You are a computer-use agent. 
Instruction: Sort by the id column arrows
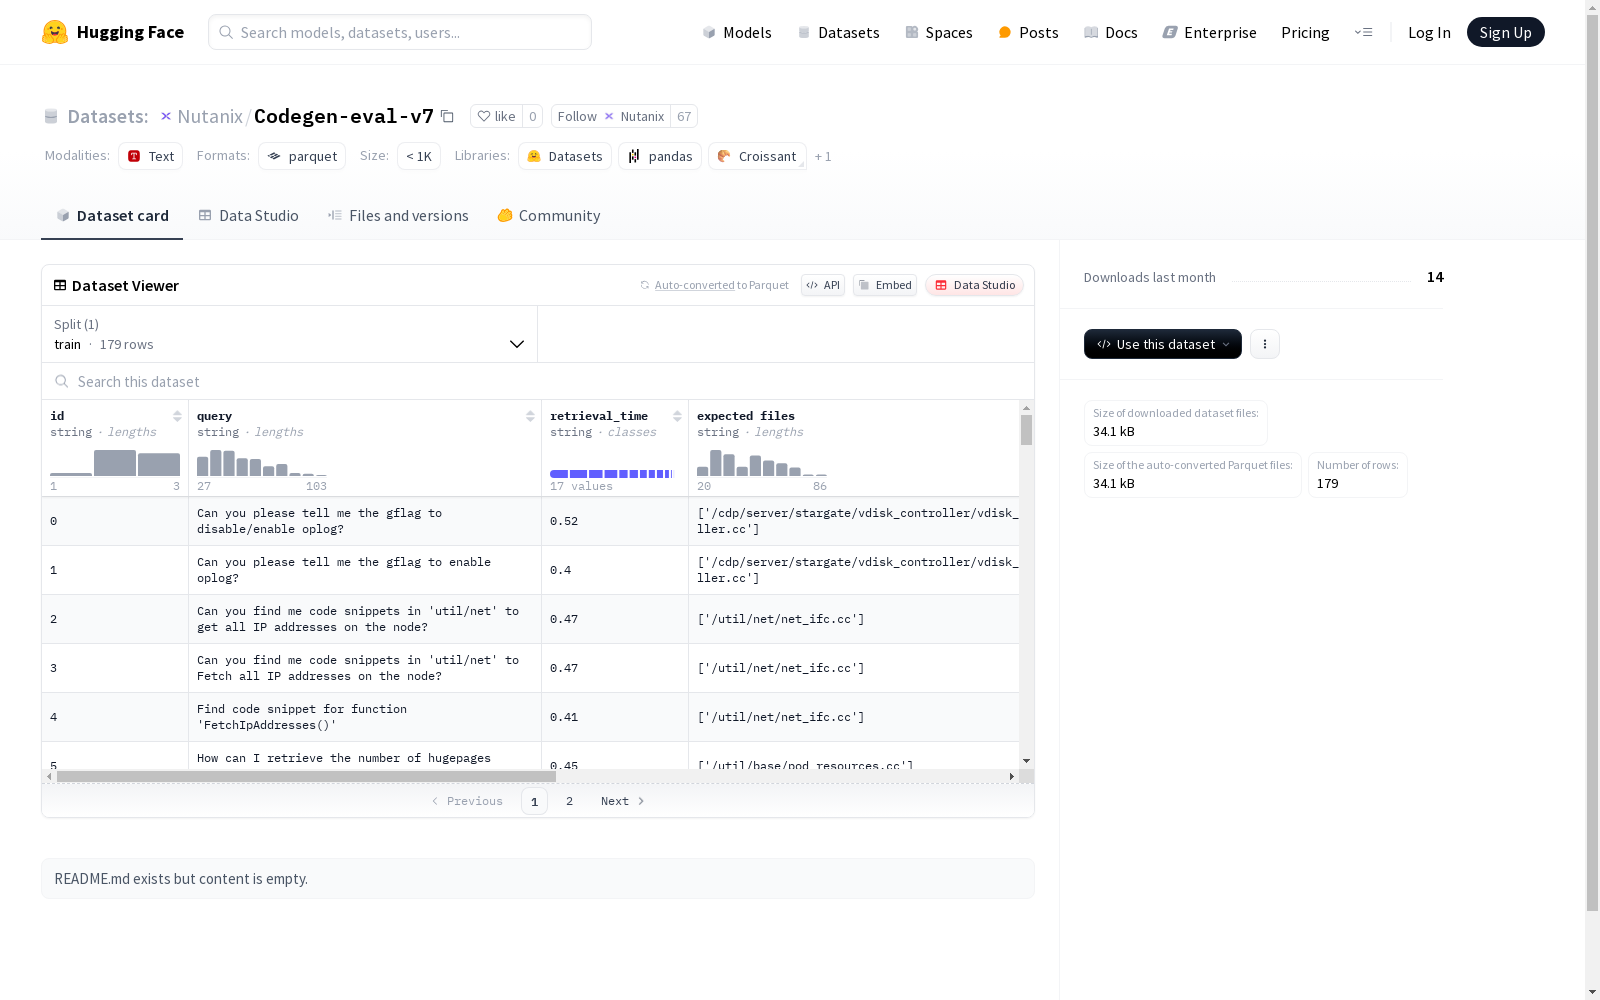coord(177,416)
